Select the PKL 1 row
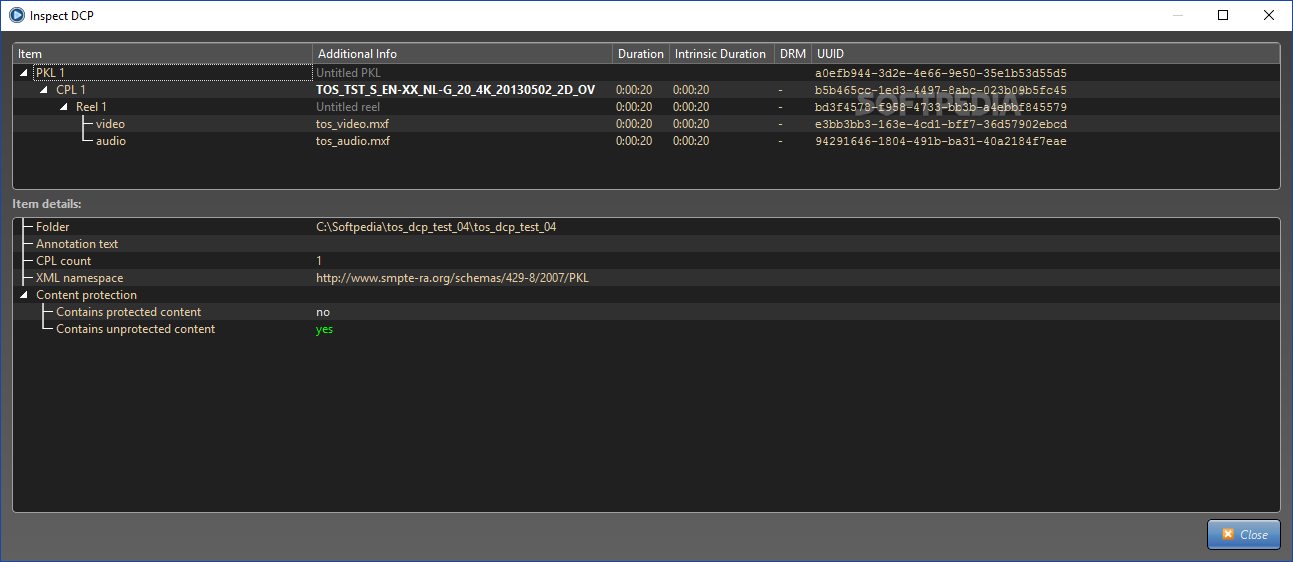The width and height of the screenshot is (1293, 562). [x=646, y=73]
